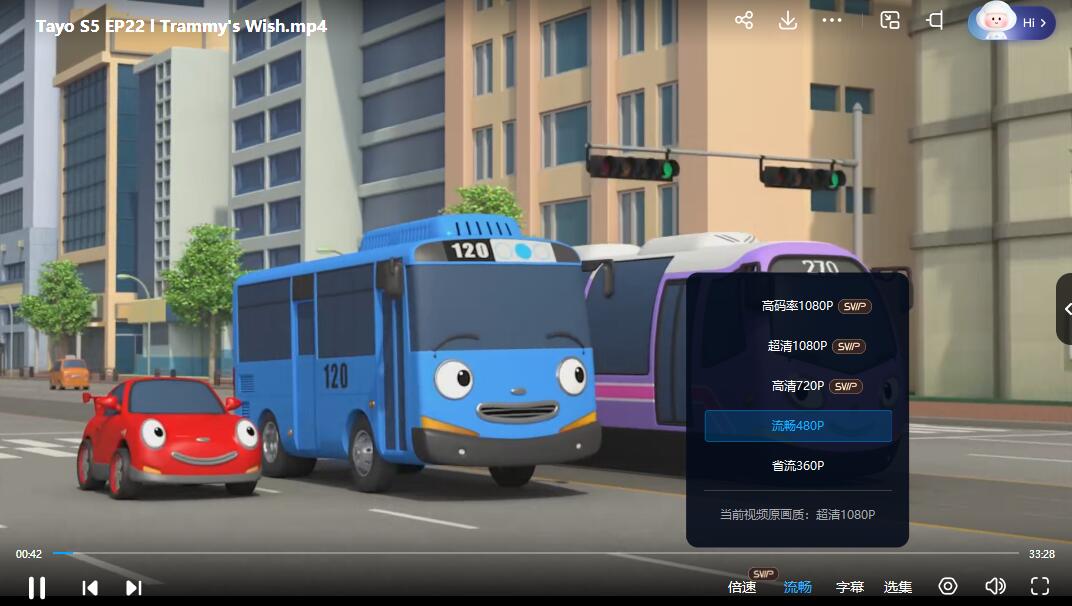Click the 当前视频原画质 info text
The width and height of the screenshot is (1072, 606).
click(x=797, y=514)
